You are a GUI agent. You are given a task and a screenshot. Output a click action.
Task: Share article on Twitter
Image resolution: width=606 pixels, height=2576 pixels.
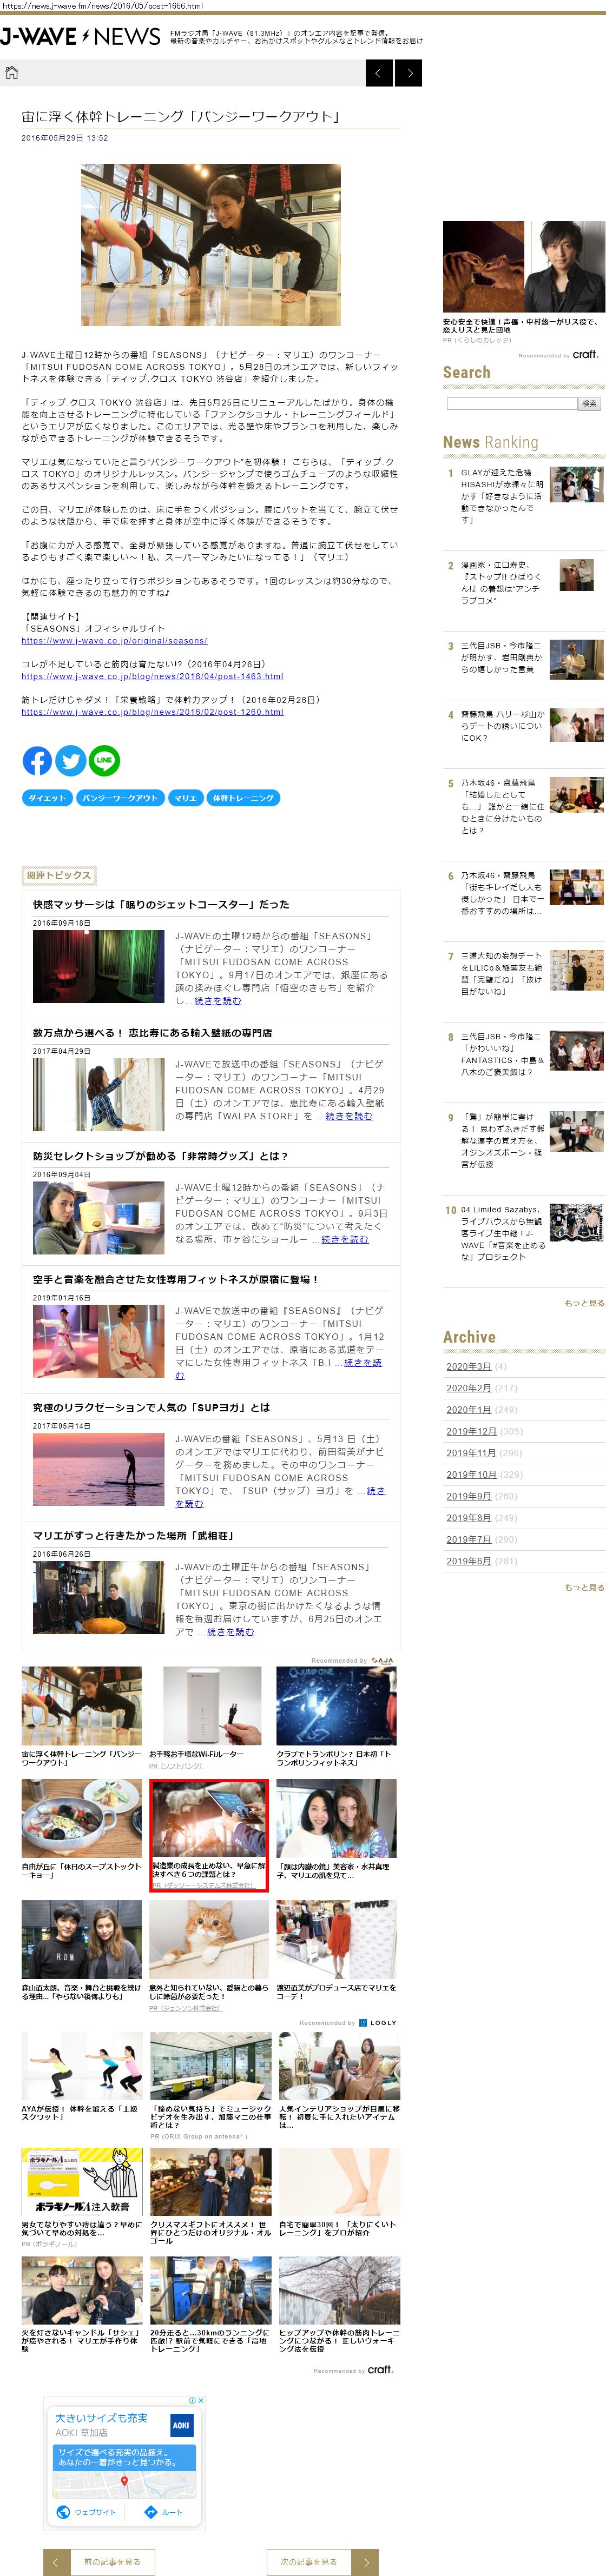71,761
